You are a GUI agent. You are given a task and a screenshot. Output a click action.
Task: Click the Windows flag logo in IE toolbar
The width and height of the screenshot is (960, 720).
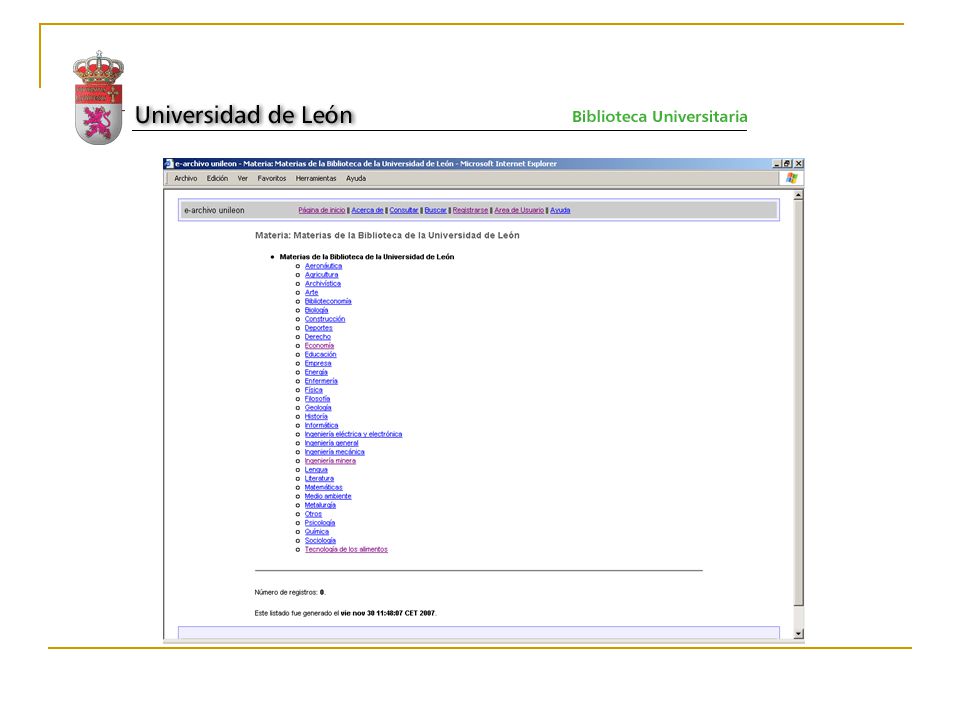[792, 178]
